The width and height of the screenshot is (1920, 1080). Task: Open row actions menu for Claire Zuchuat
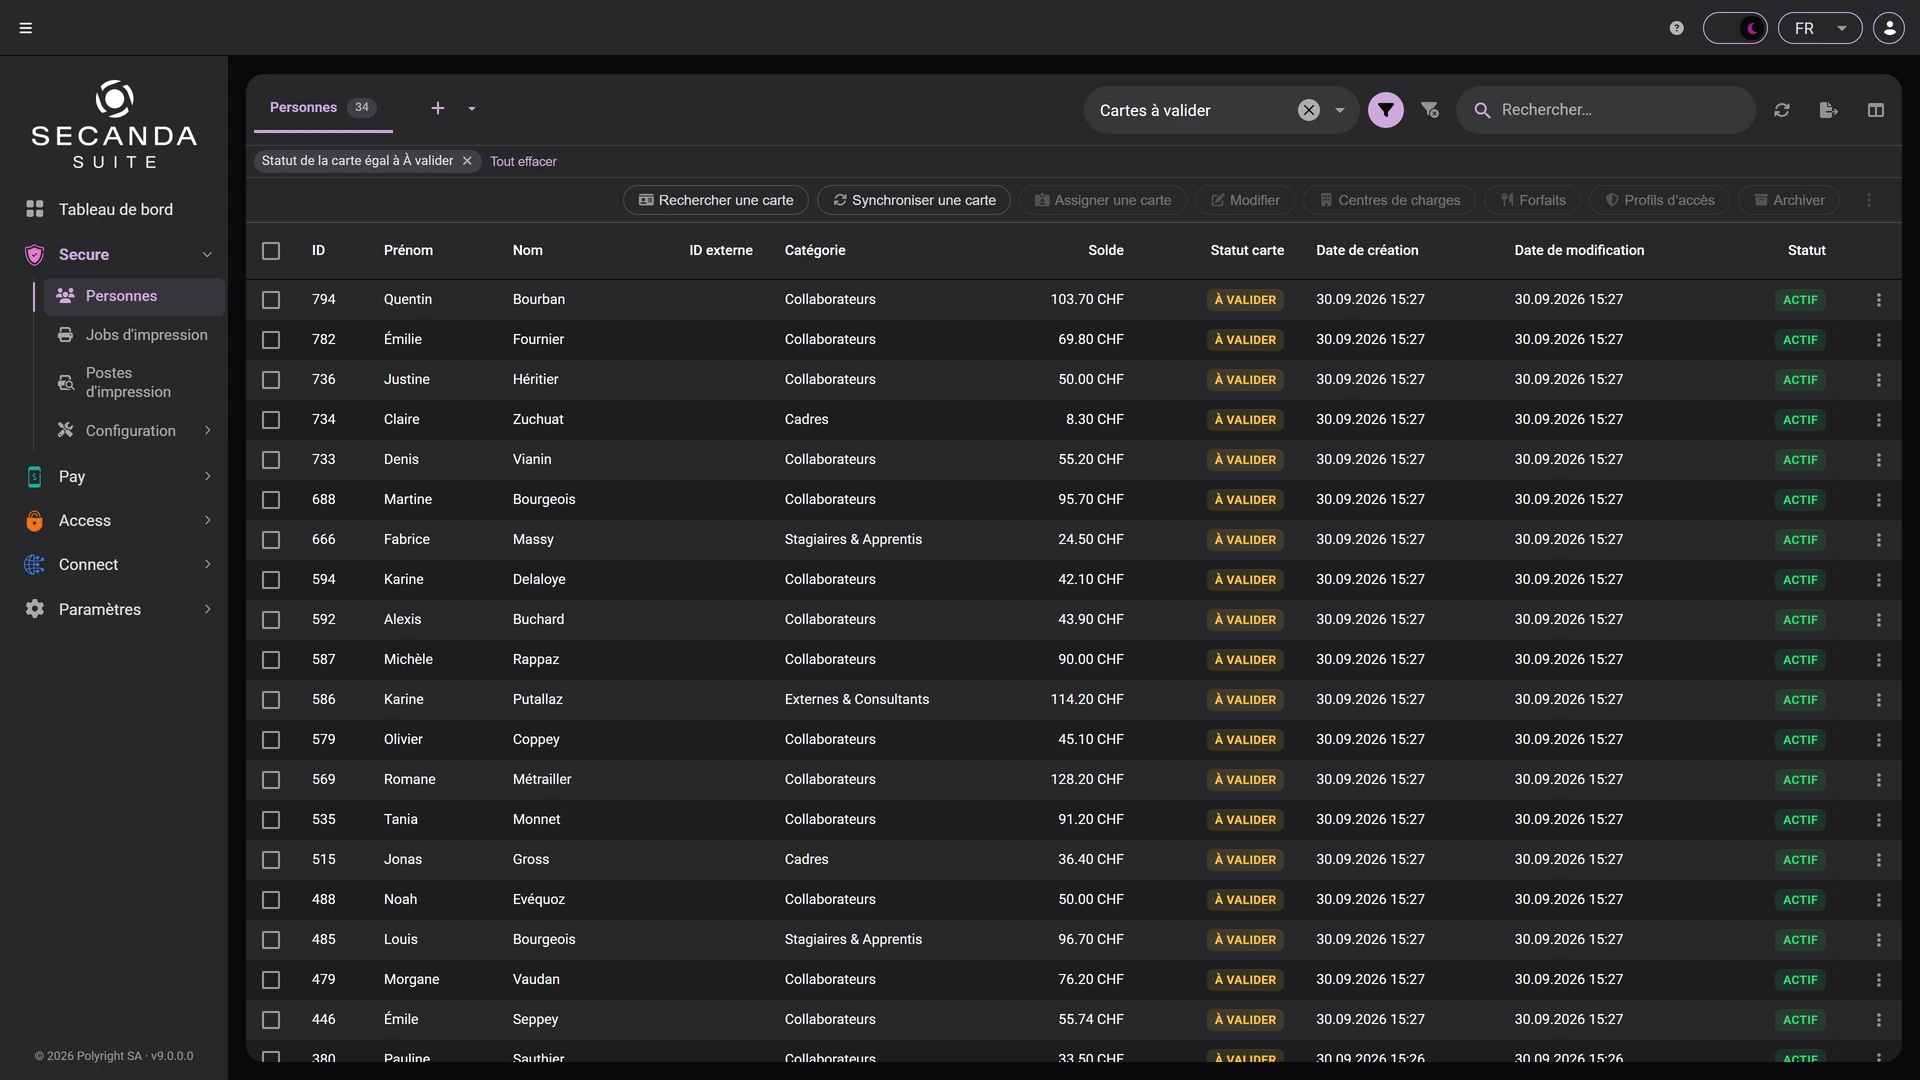1879,420
